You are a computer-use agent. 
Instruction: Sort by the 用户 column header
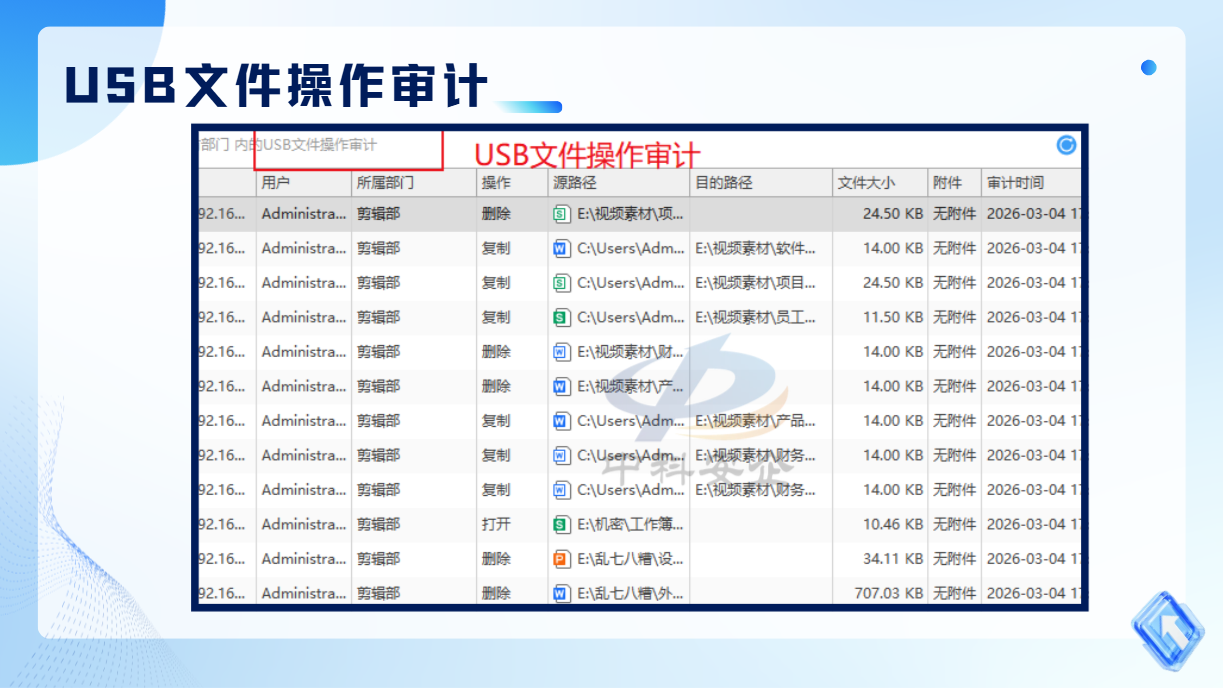click(x=304, y=183)
